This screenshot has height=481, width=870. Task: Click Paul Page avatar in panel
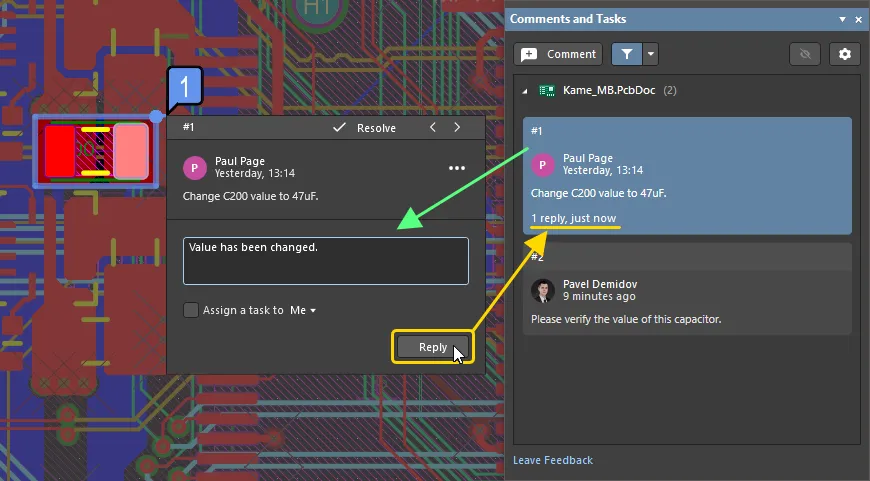click(543, 165)
